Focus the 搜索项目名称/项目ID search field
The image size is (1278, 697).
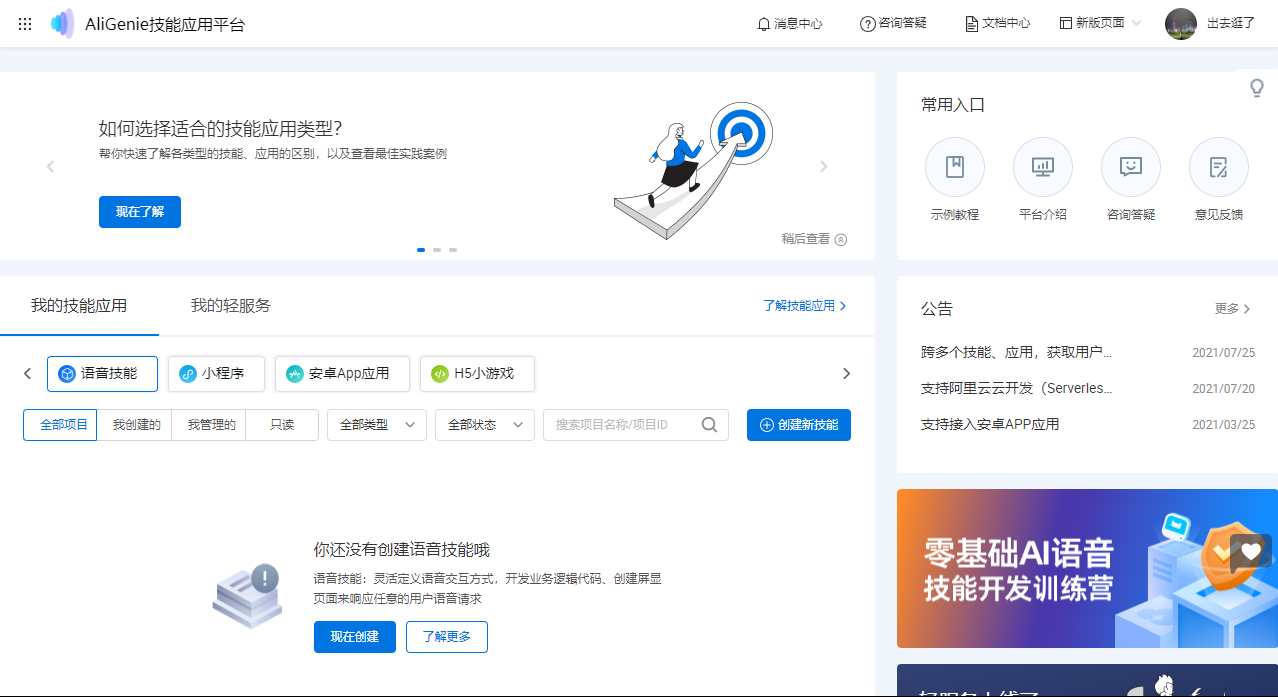point(635,425)
